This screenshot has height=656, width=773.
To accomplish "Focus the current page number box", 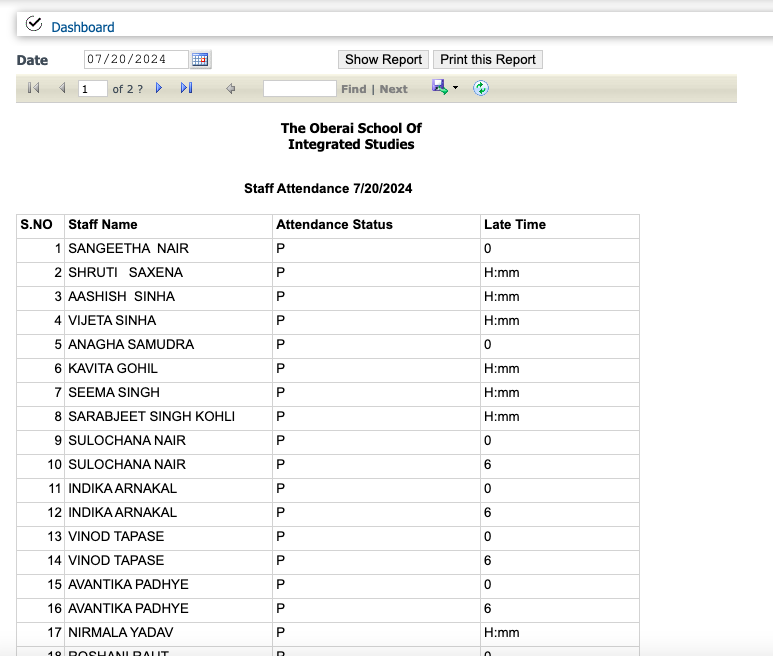I will (x=93, y=89).
